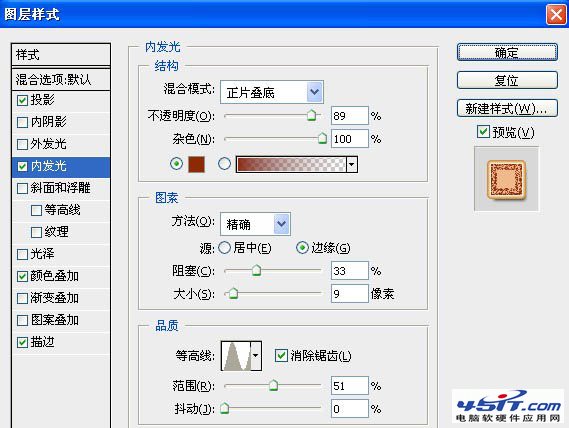Click the 不透明度 slider handle
The width and height of the screenshot is (569, 428).
311,115
